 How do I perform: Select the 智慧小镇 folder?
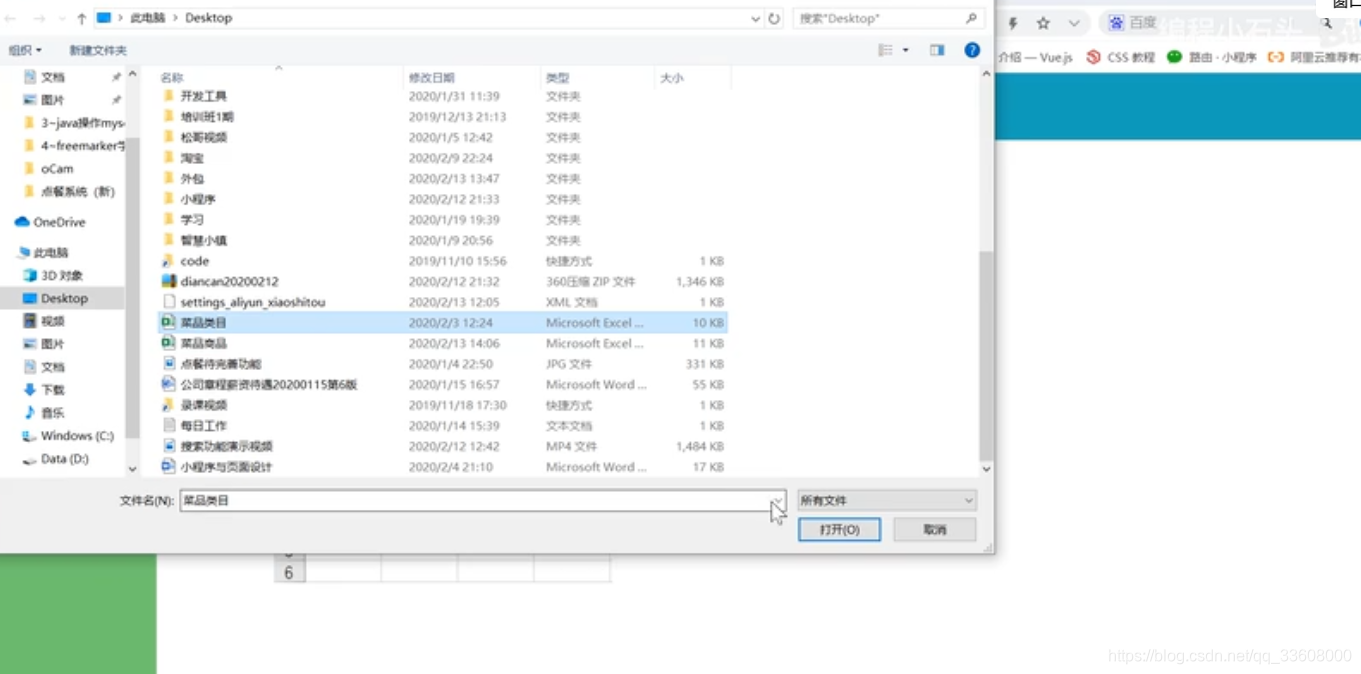(x=204, y=241)
